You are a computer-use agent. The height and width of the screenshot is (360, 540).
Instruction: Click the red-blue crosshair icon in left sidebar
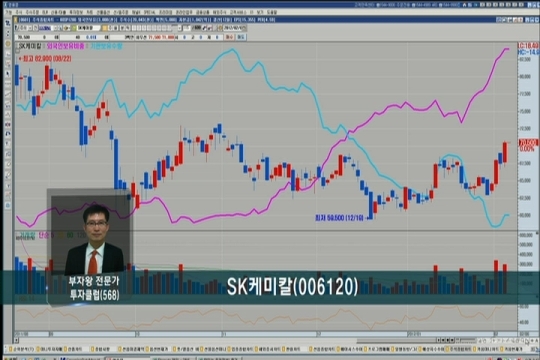(x=8, y=124)
